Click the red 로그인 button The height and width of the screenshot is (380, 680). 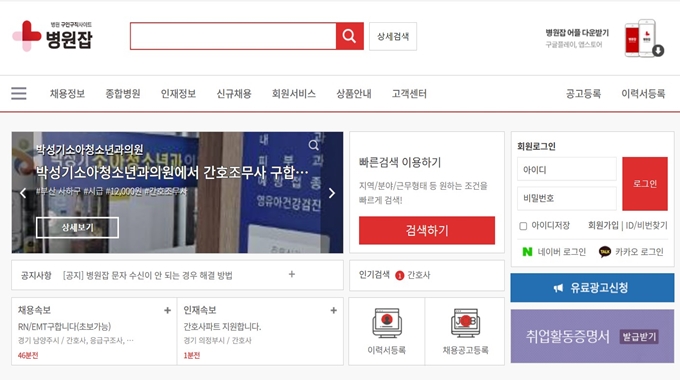645,183
